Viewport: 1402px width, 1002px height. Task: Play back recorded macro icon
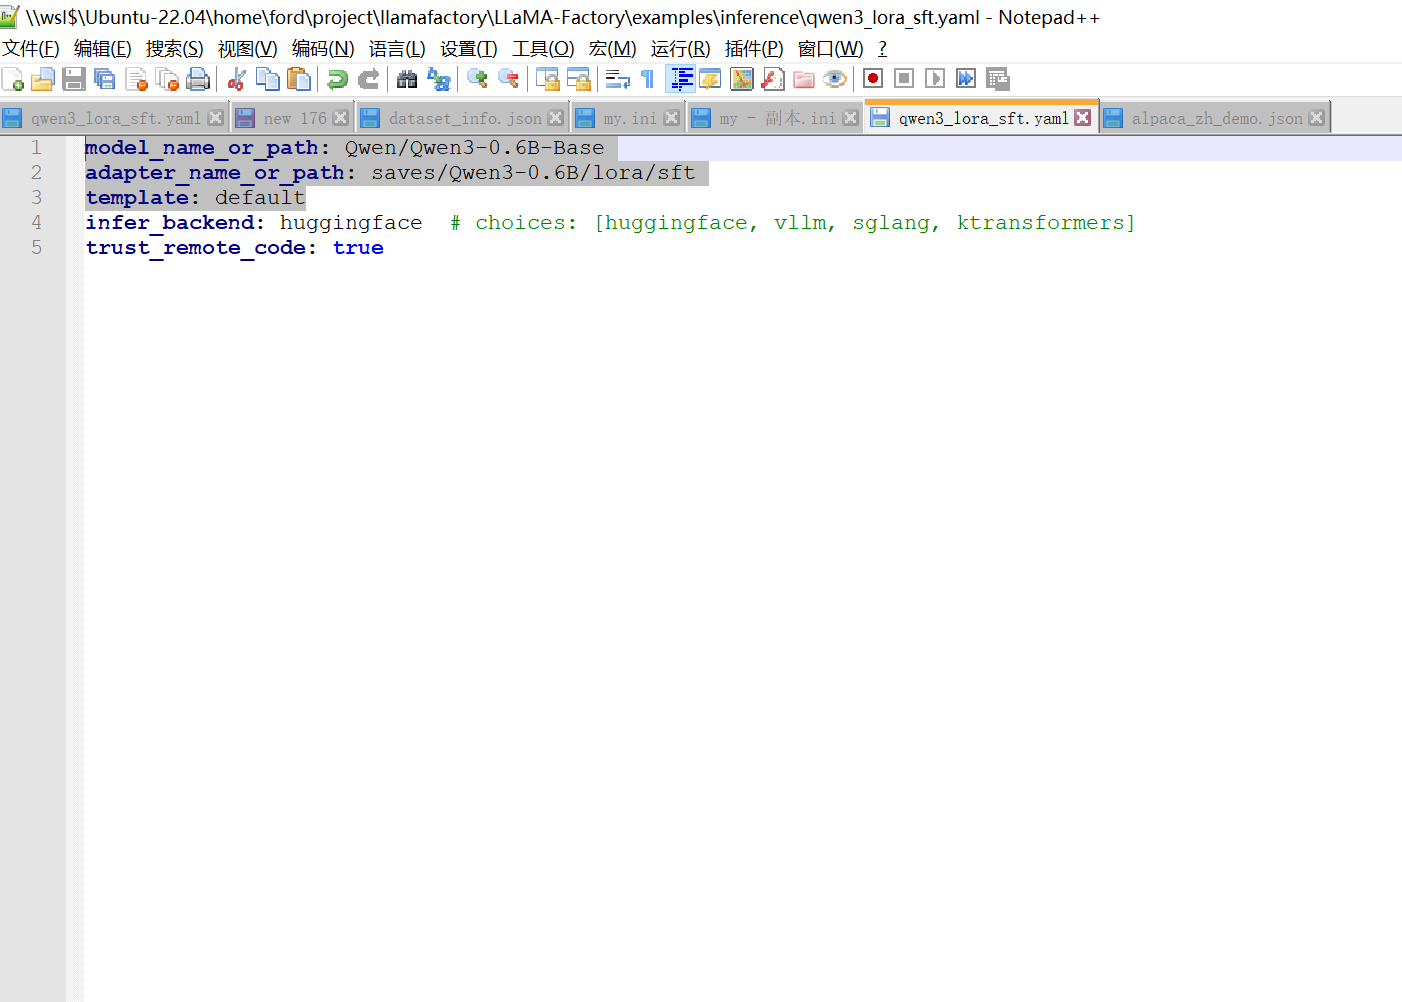[935, 79]
